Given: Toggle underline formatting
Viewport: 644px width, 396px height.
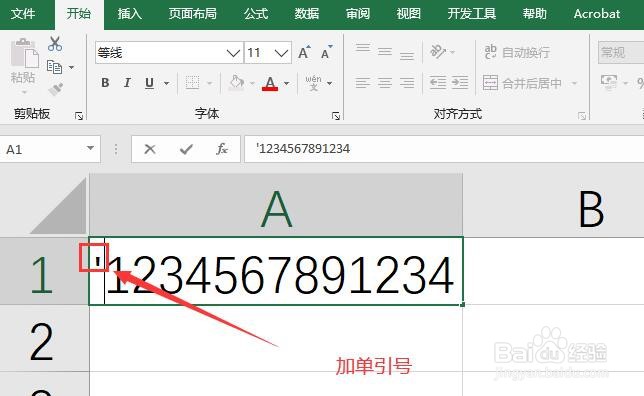Looking at the screenshot, I should coord(150,83).
